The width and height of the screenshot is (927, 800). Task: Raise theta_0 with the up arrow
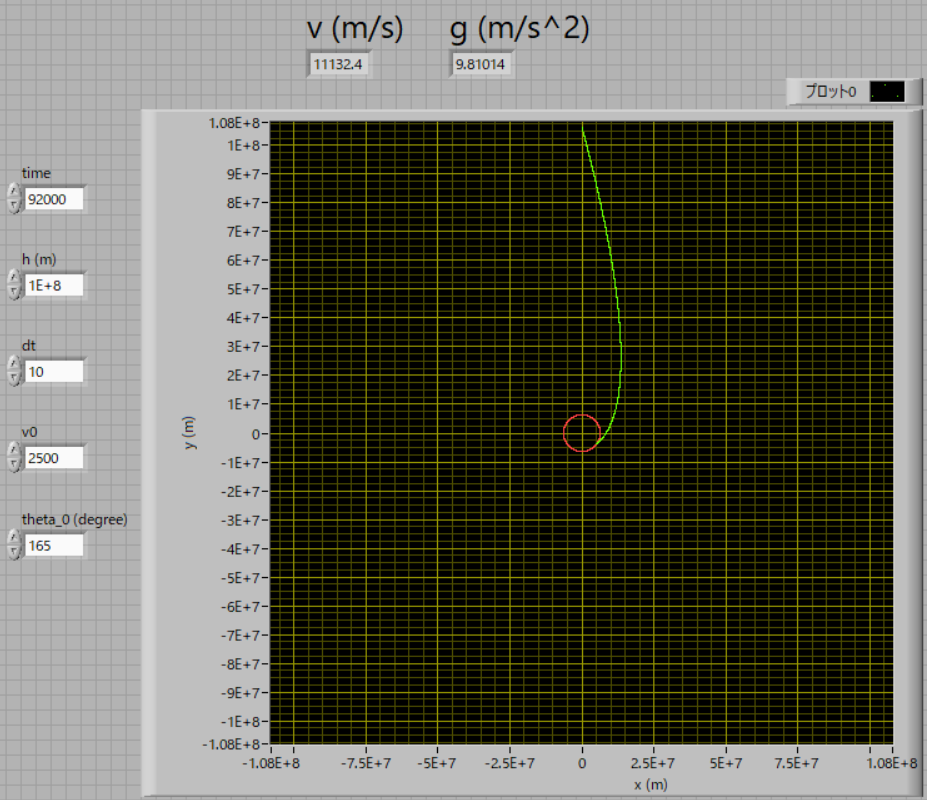coord(13,539)
